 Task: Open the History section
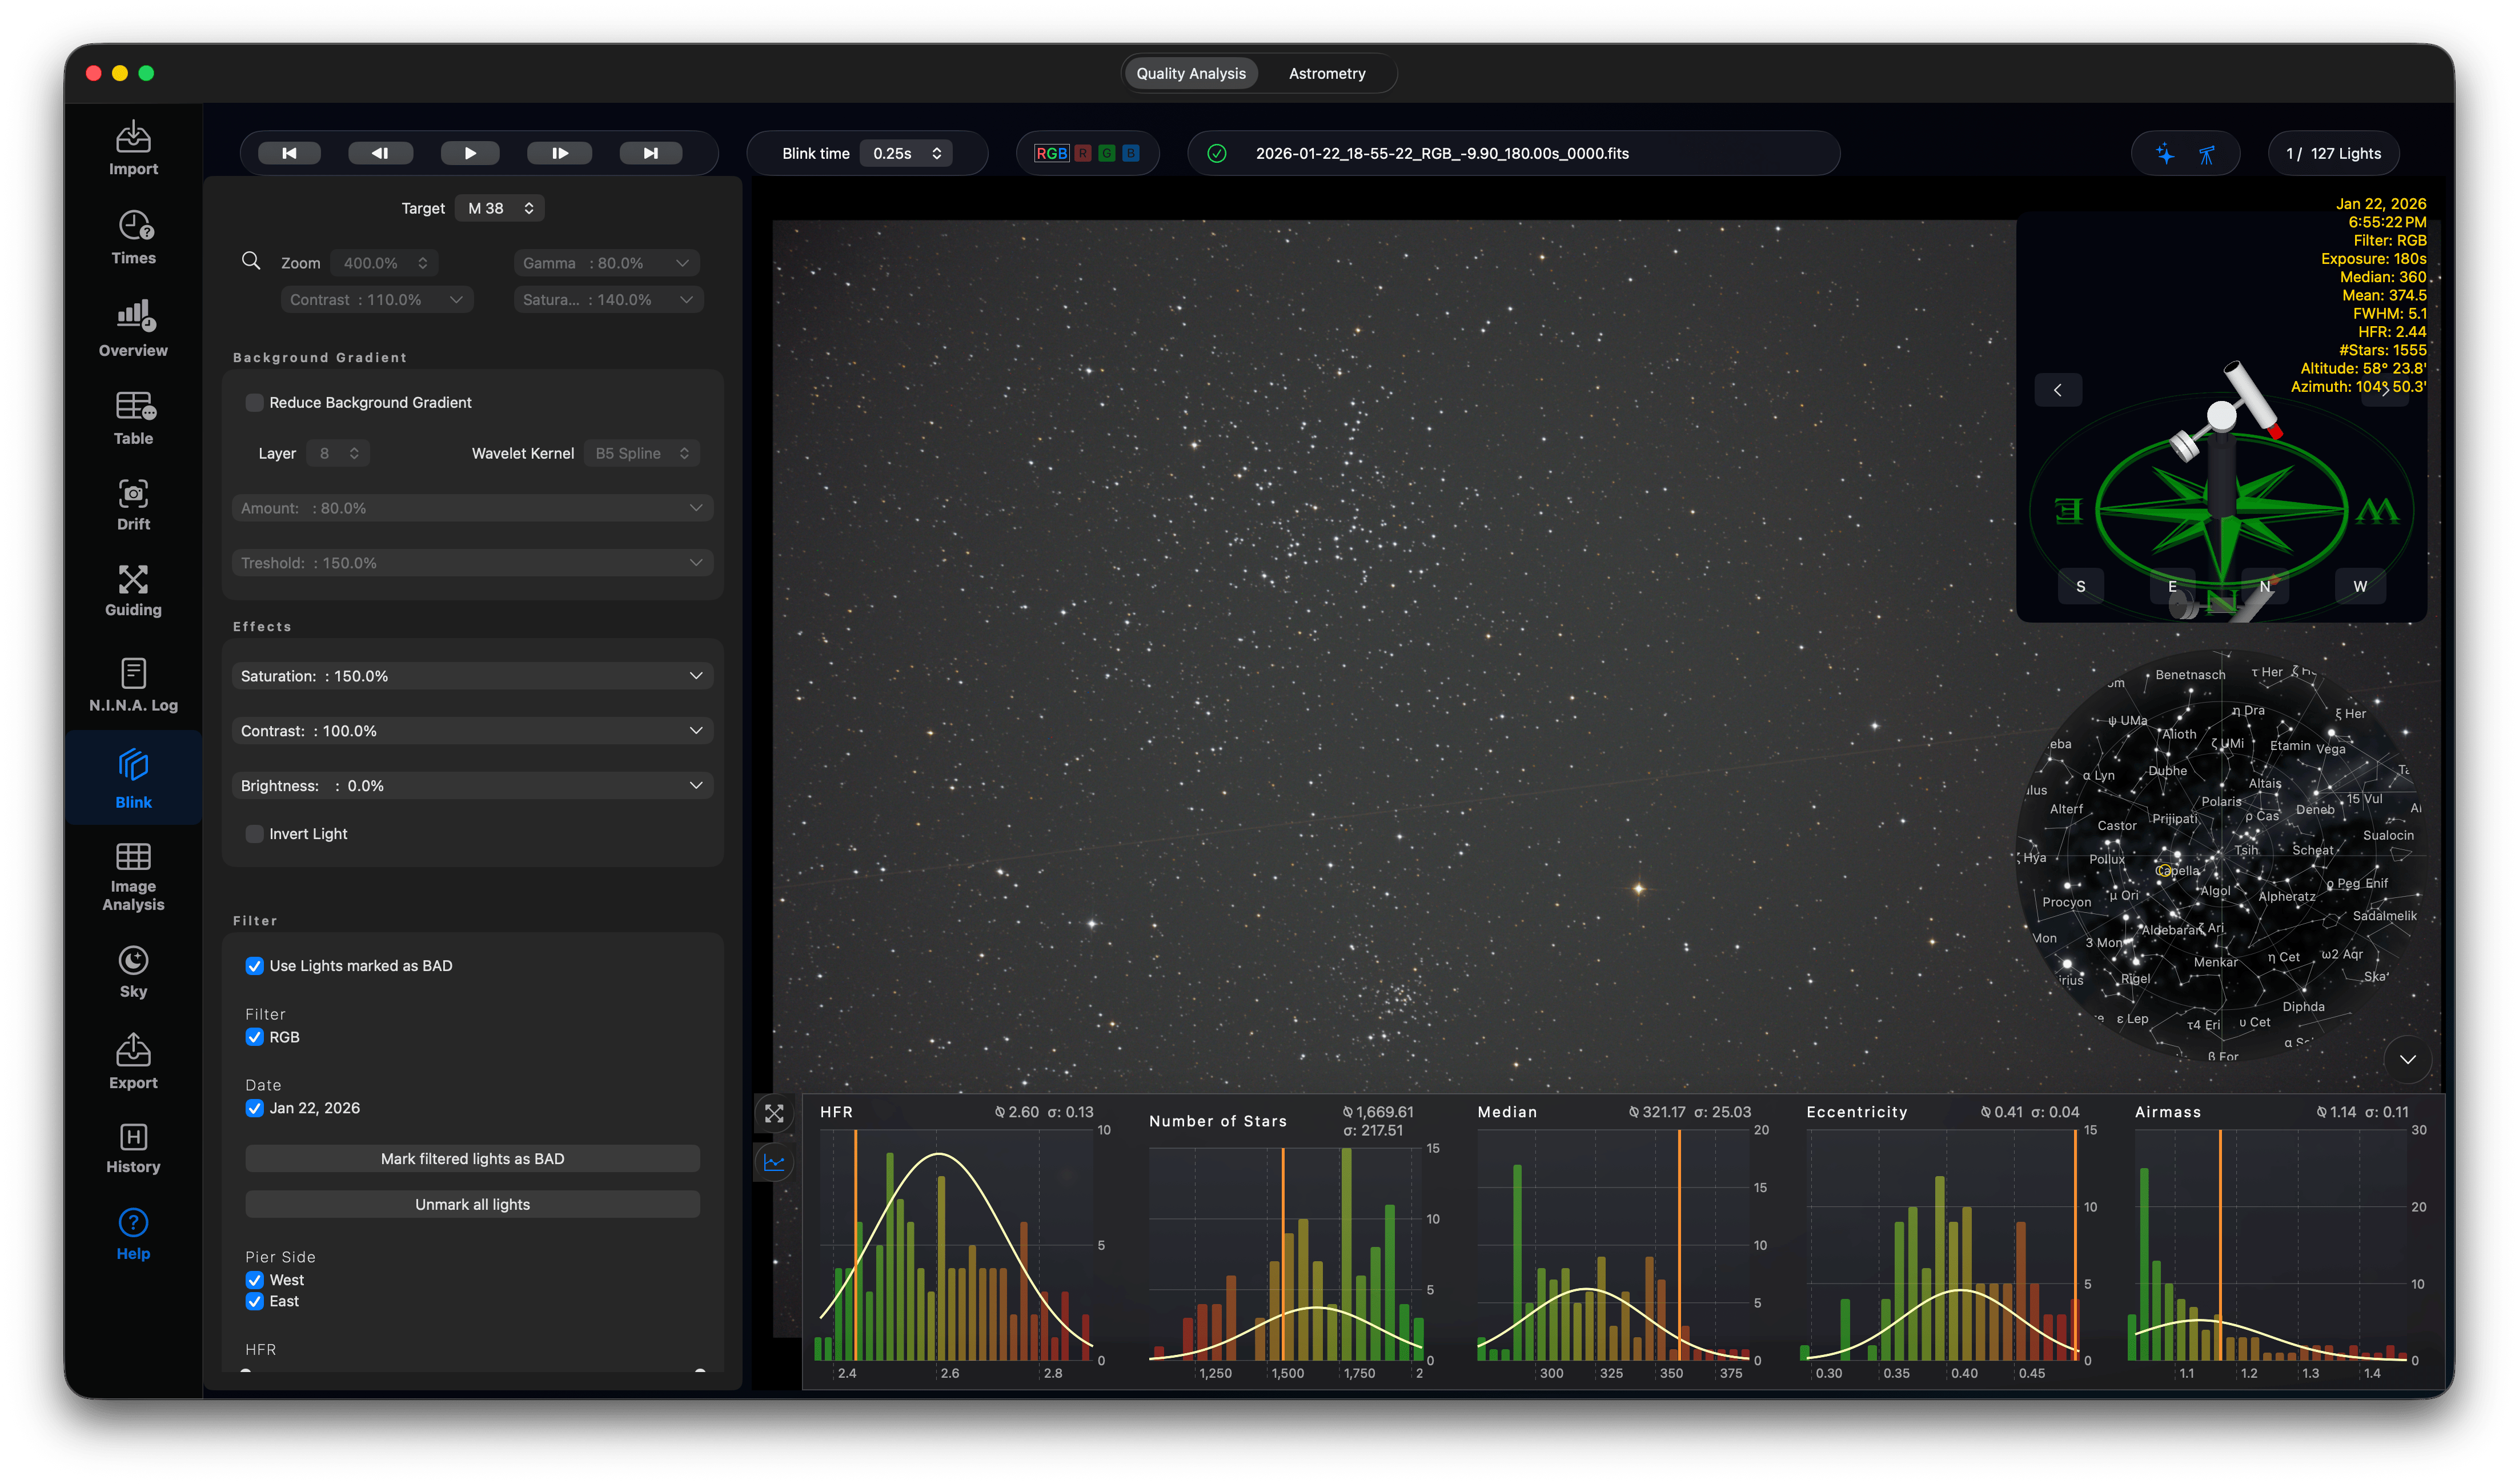click(x=133, y=1148)
